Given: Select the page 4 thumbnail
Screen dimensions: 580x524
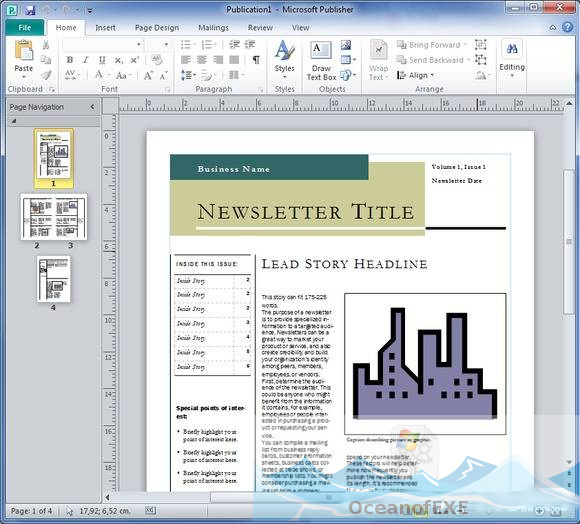Looking at the screenshot, I should [x=54, y=279].
